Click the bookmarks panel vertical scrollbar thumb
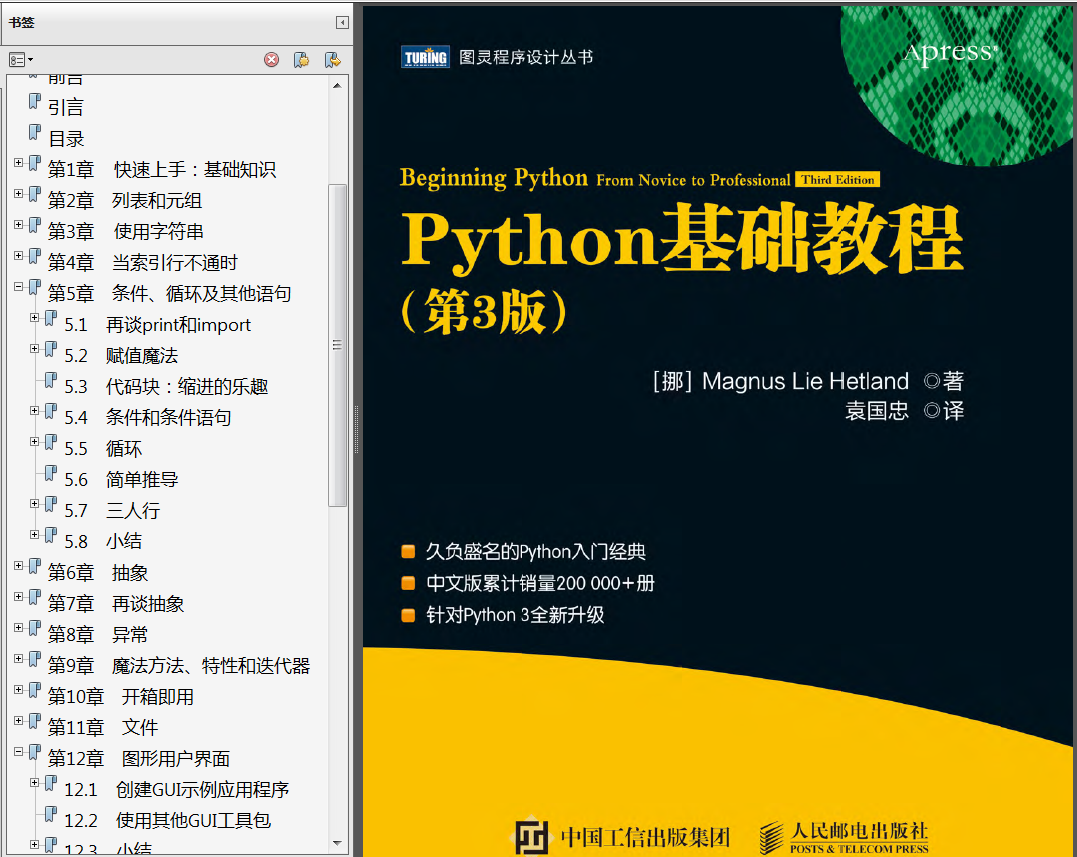 pos(337,345)
